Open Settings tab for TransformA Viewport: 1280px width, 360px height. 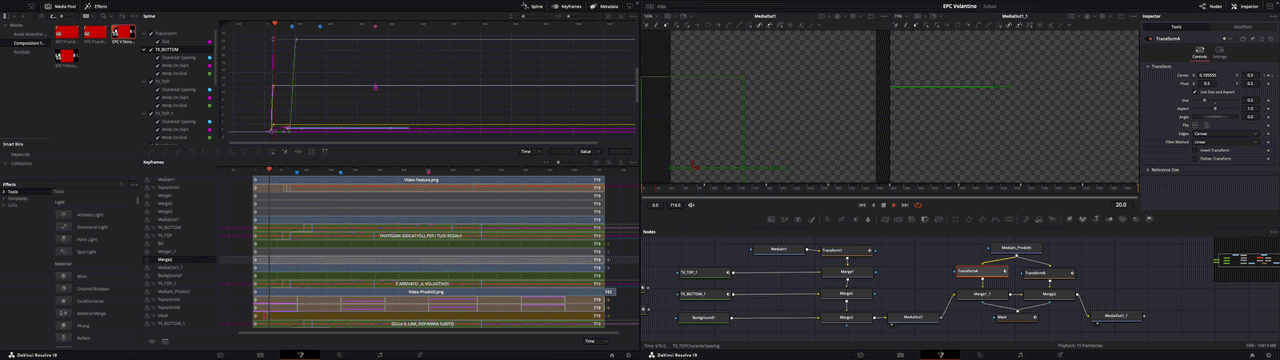click(x=1220, y=53)
